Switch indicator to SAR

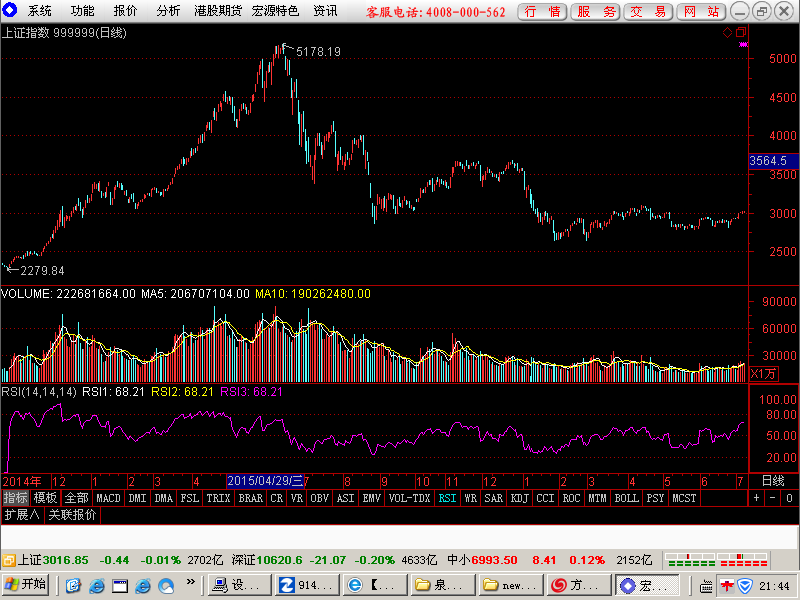point(493,498)
